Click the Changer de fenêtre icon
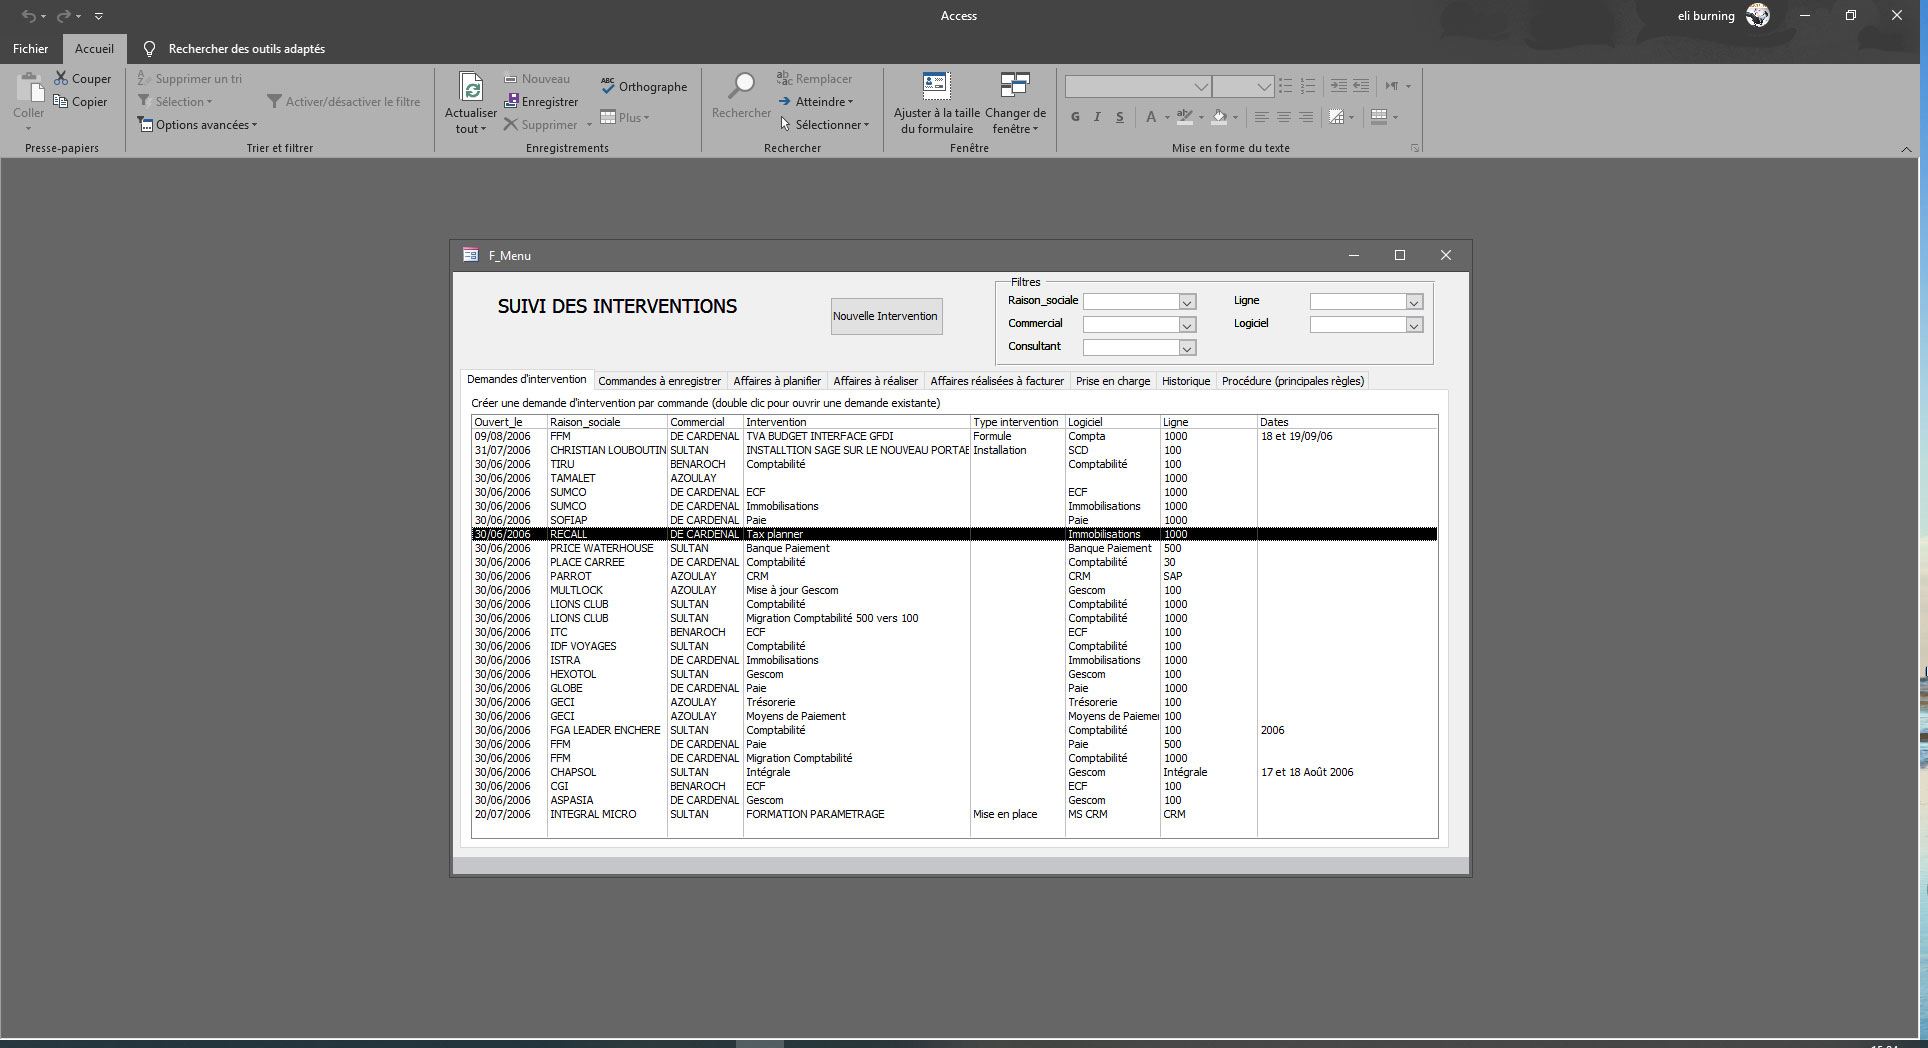1928x1048 pixels. click(1015, 87)
